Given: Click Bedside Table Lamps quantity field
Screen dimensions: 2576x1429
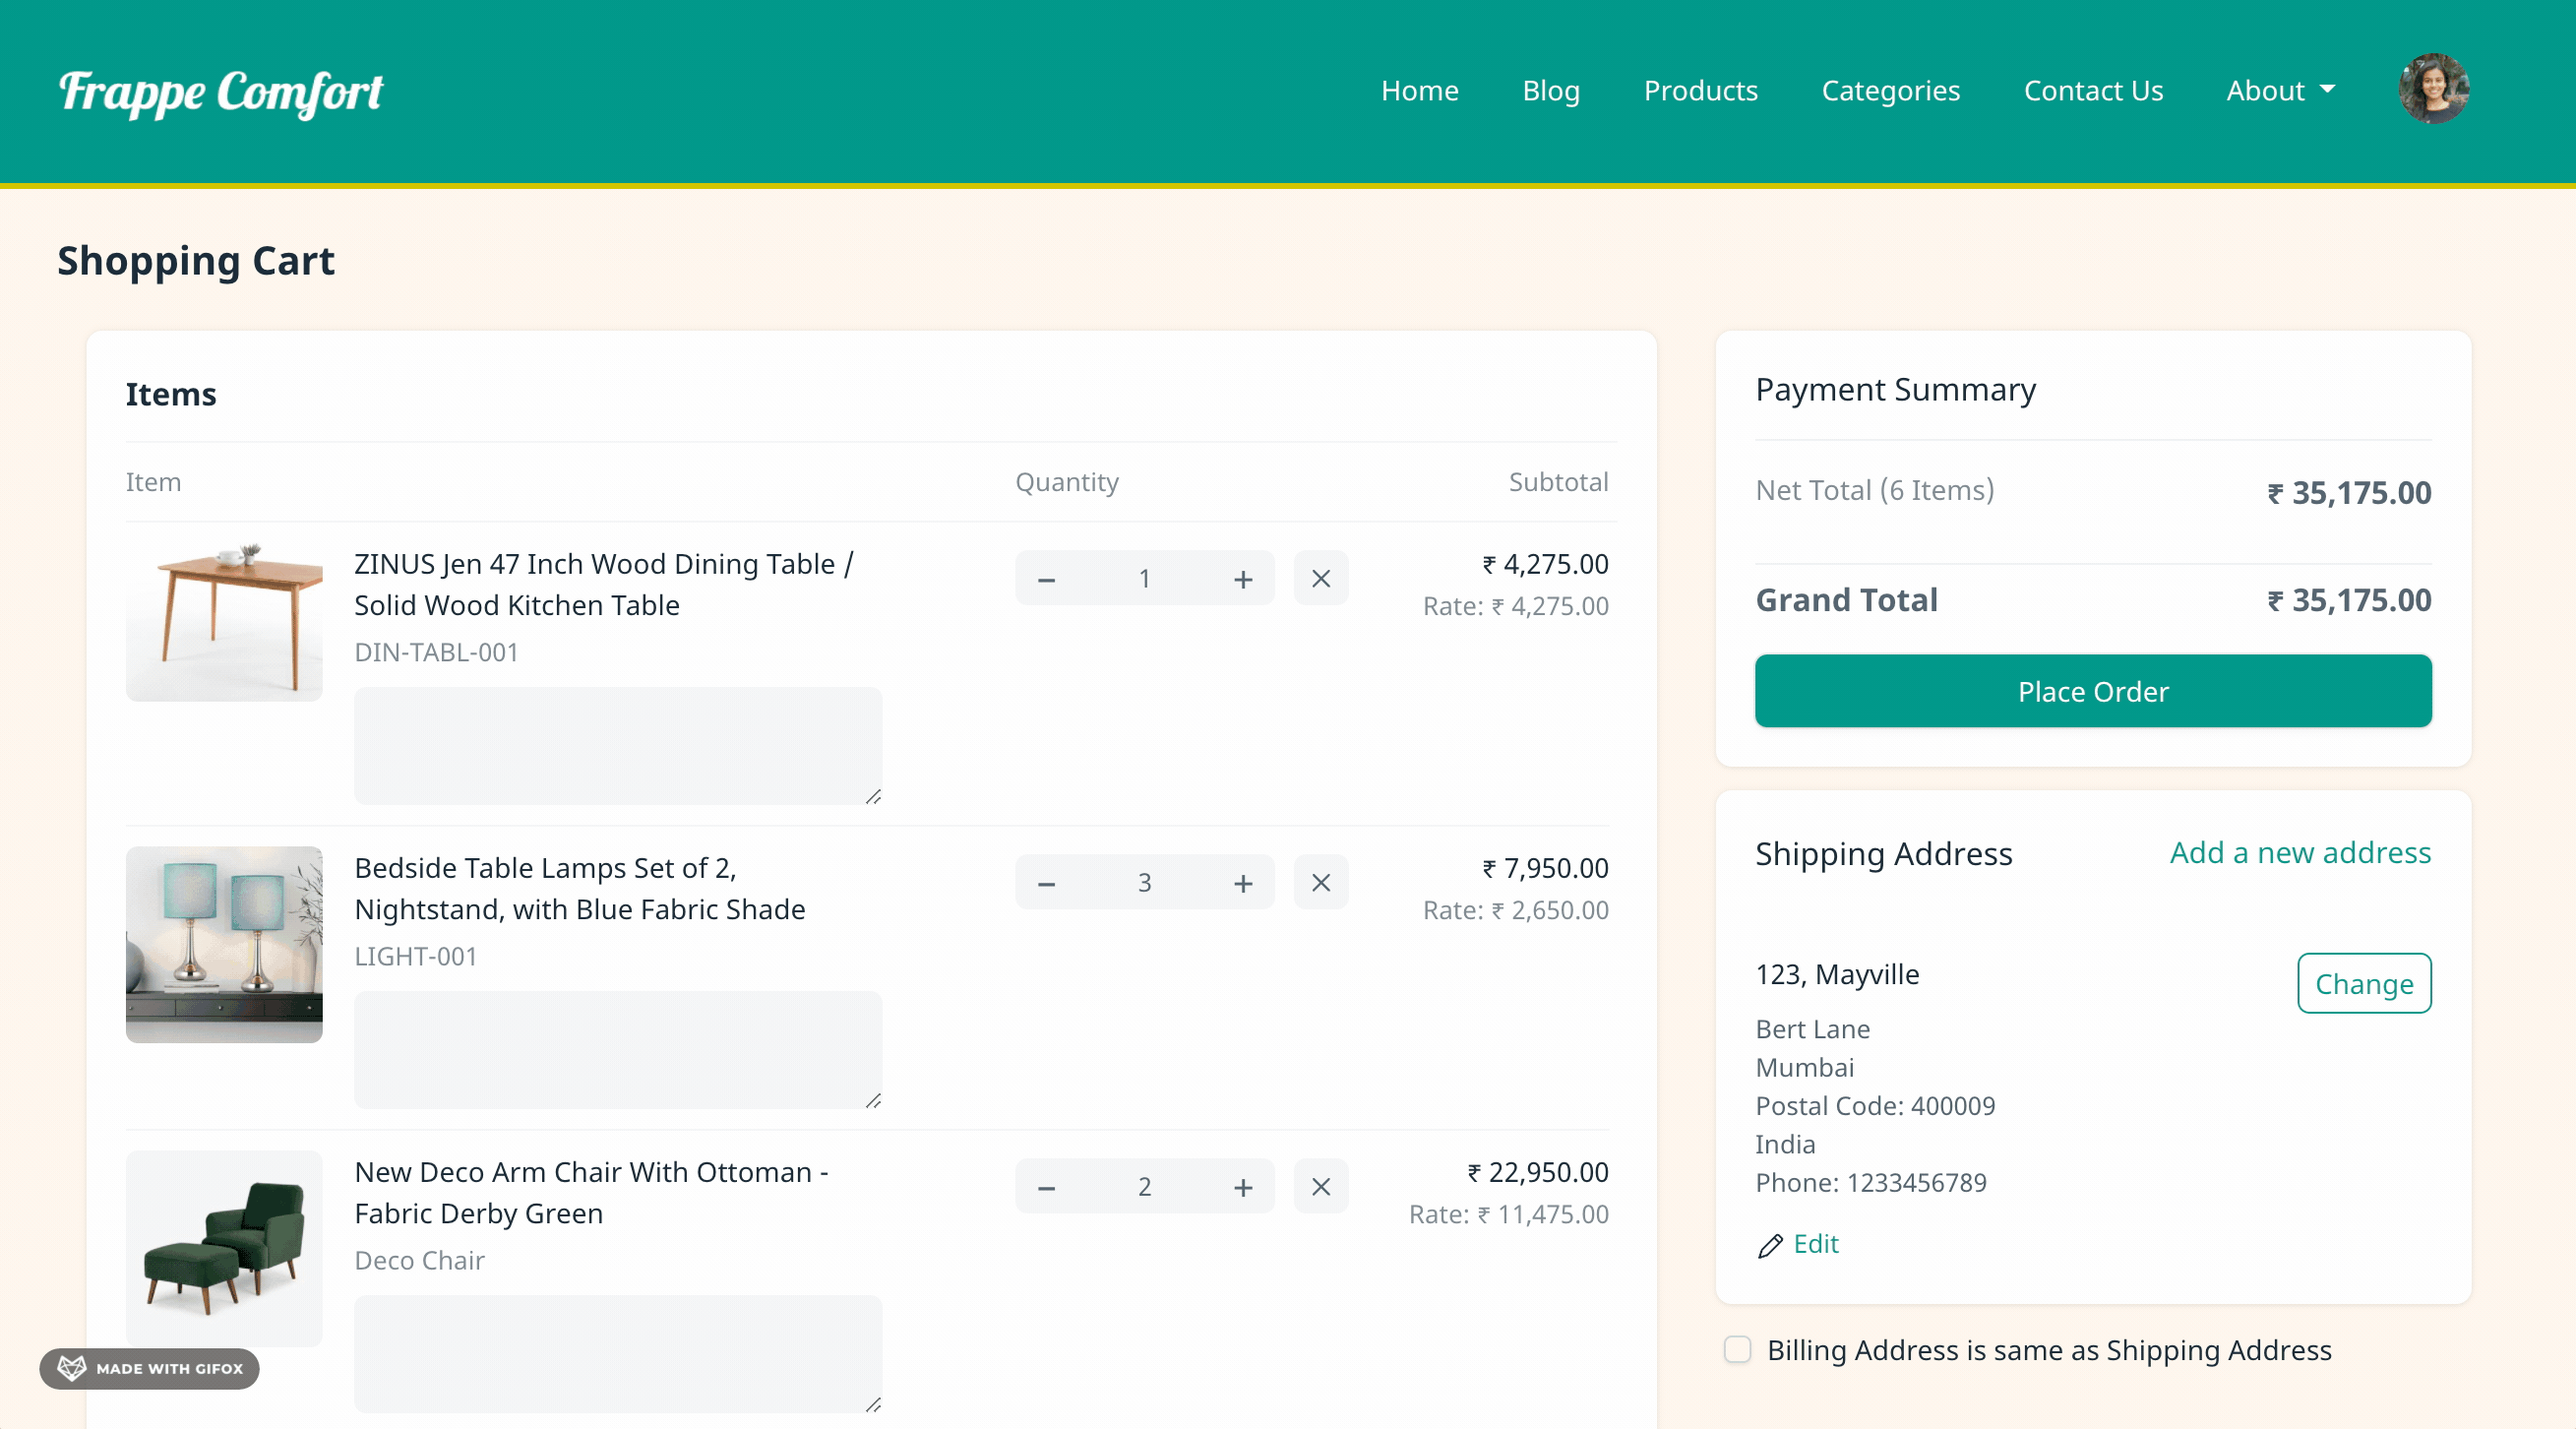Looking at the screenshot, I should pyautogui.click(x=1145, y=883).
